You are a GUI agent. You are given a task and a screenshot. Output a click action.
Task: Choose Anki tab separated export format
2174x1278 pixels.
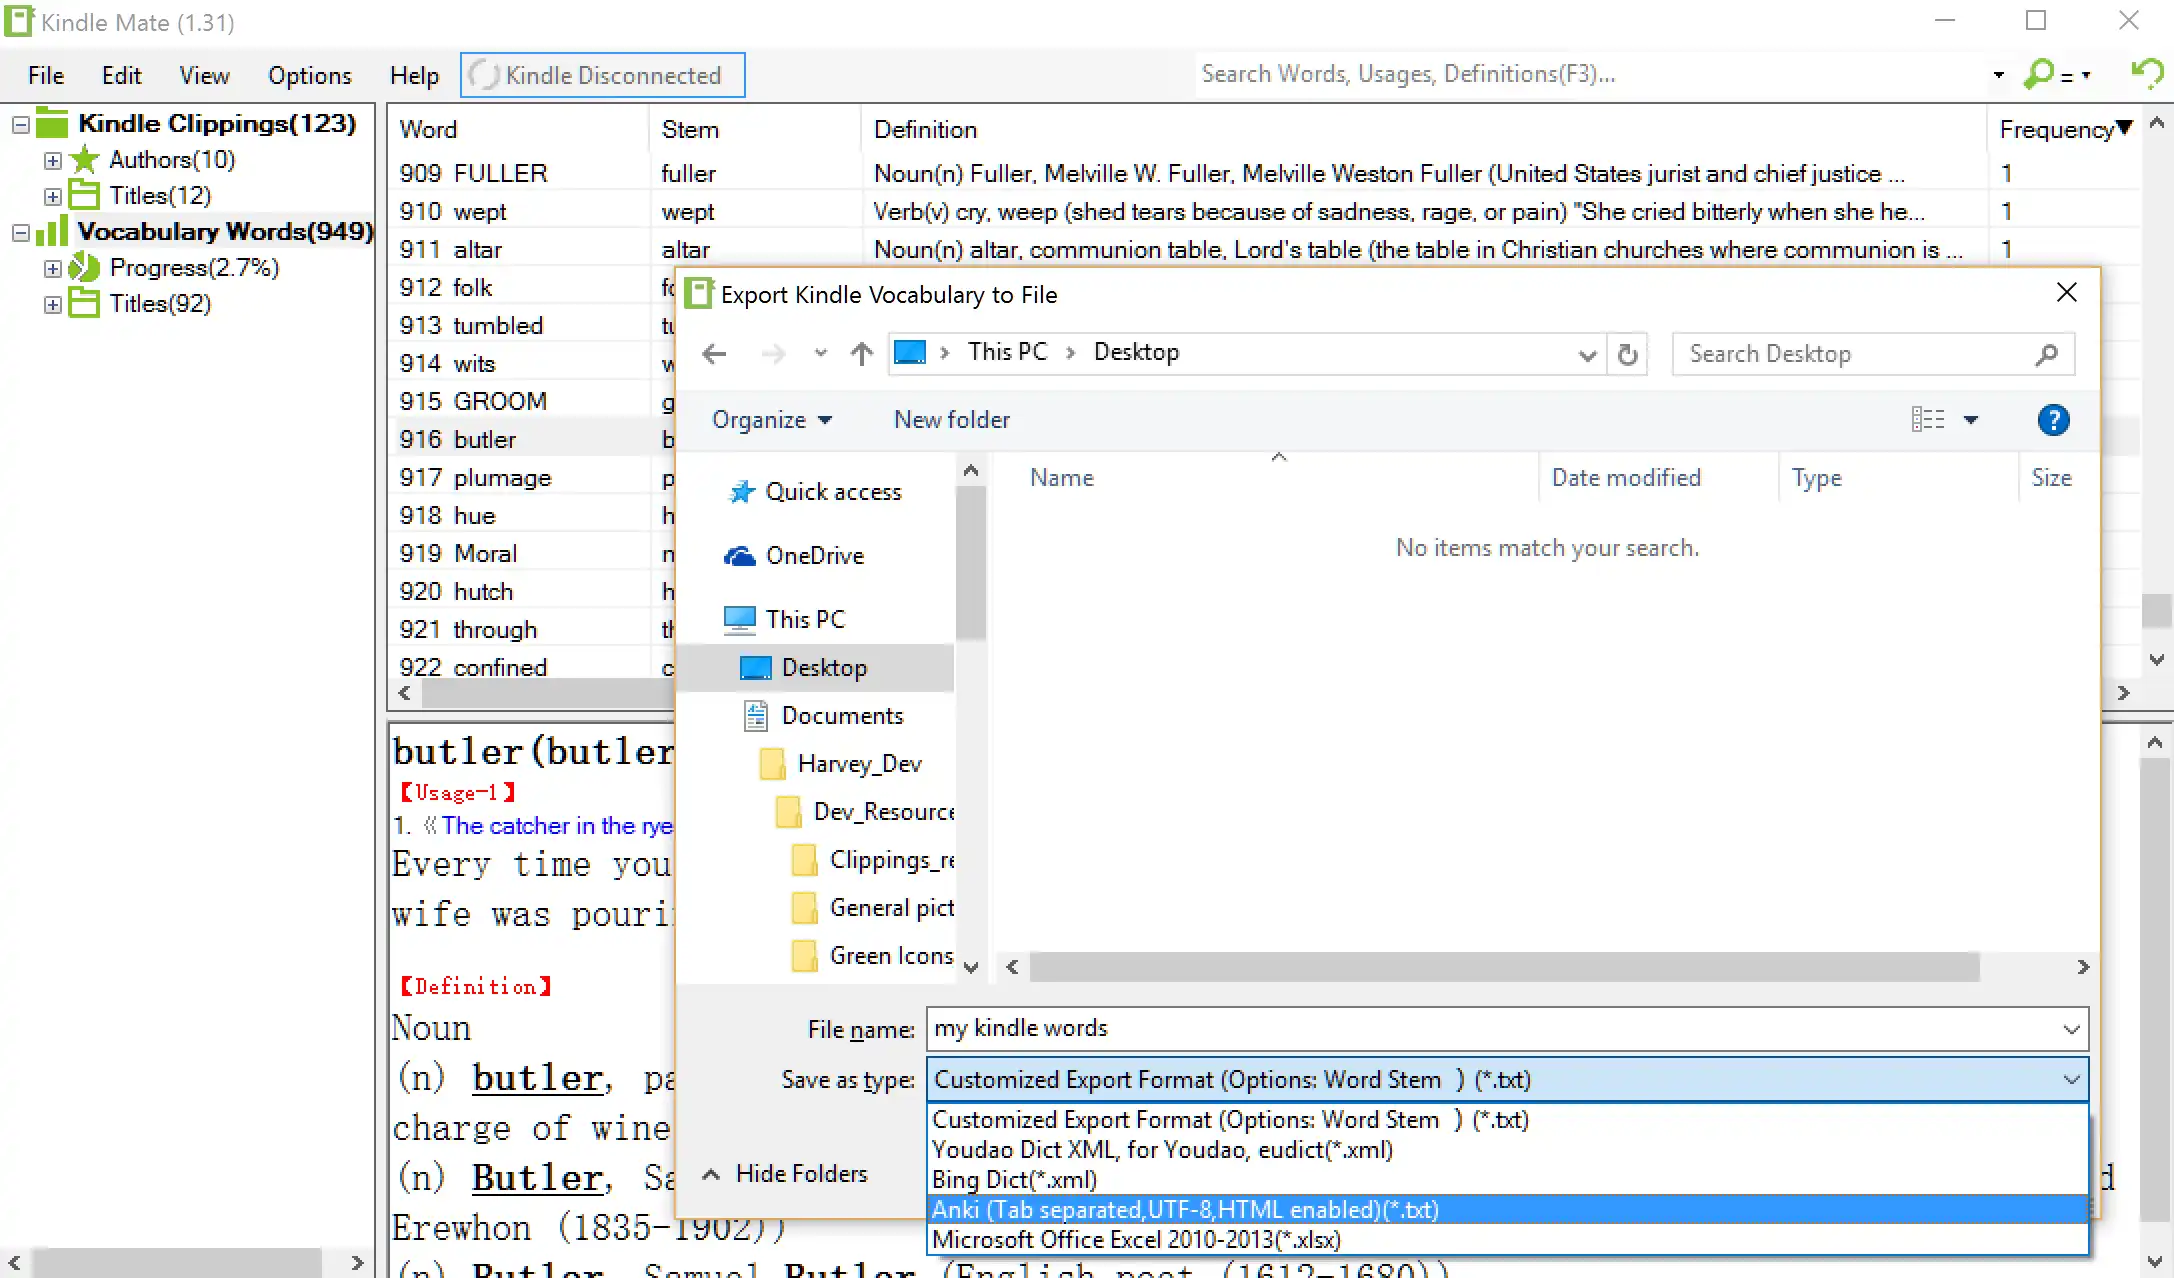tap(1508, 1210)
